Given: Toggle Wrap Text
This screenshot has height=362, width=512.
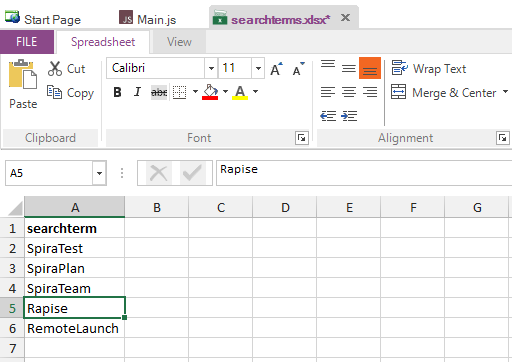Looking at the screenshot, I should coord(429,69).
